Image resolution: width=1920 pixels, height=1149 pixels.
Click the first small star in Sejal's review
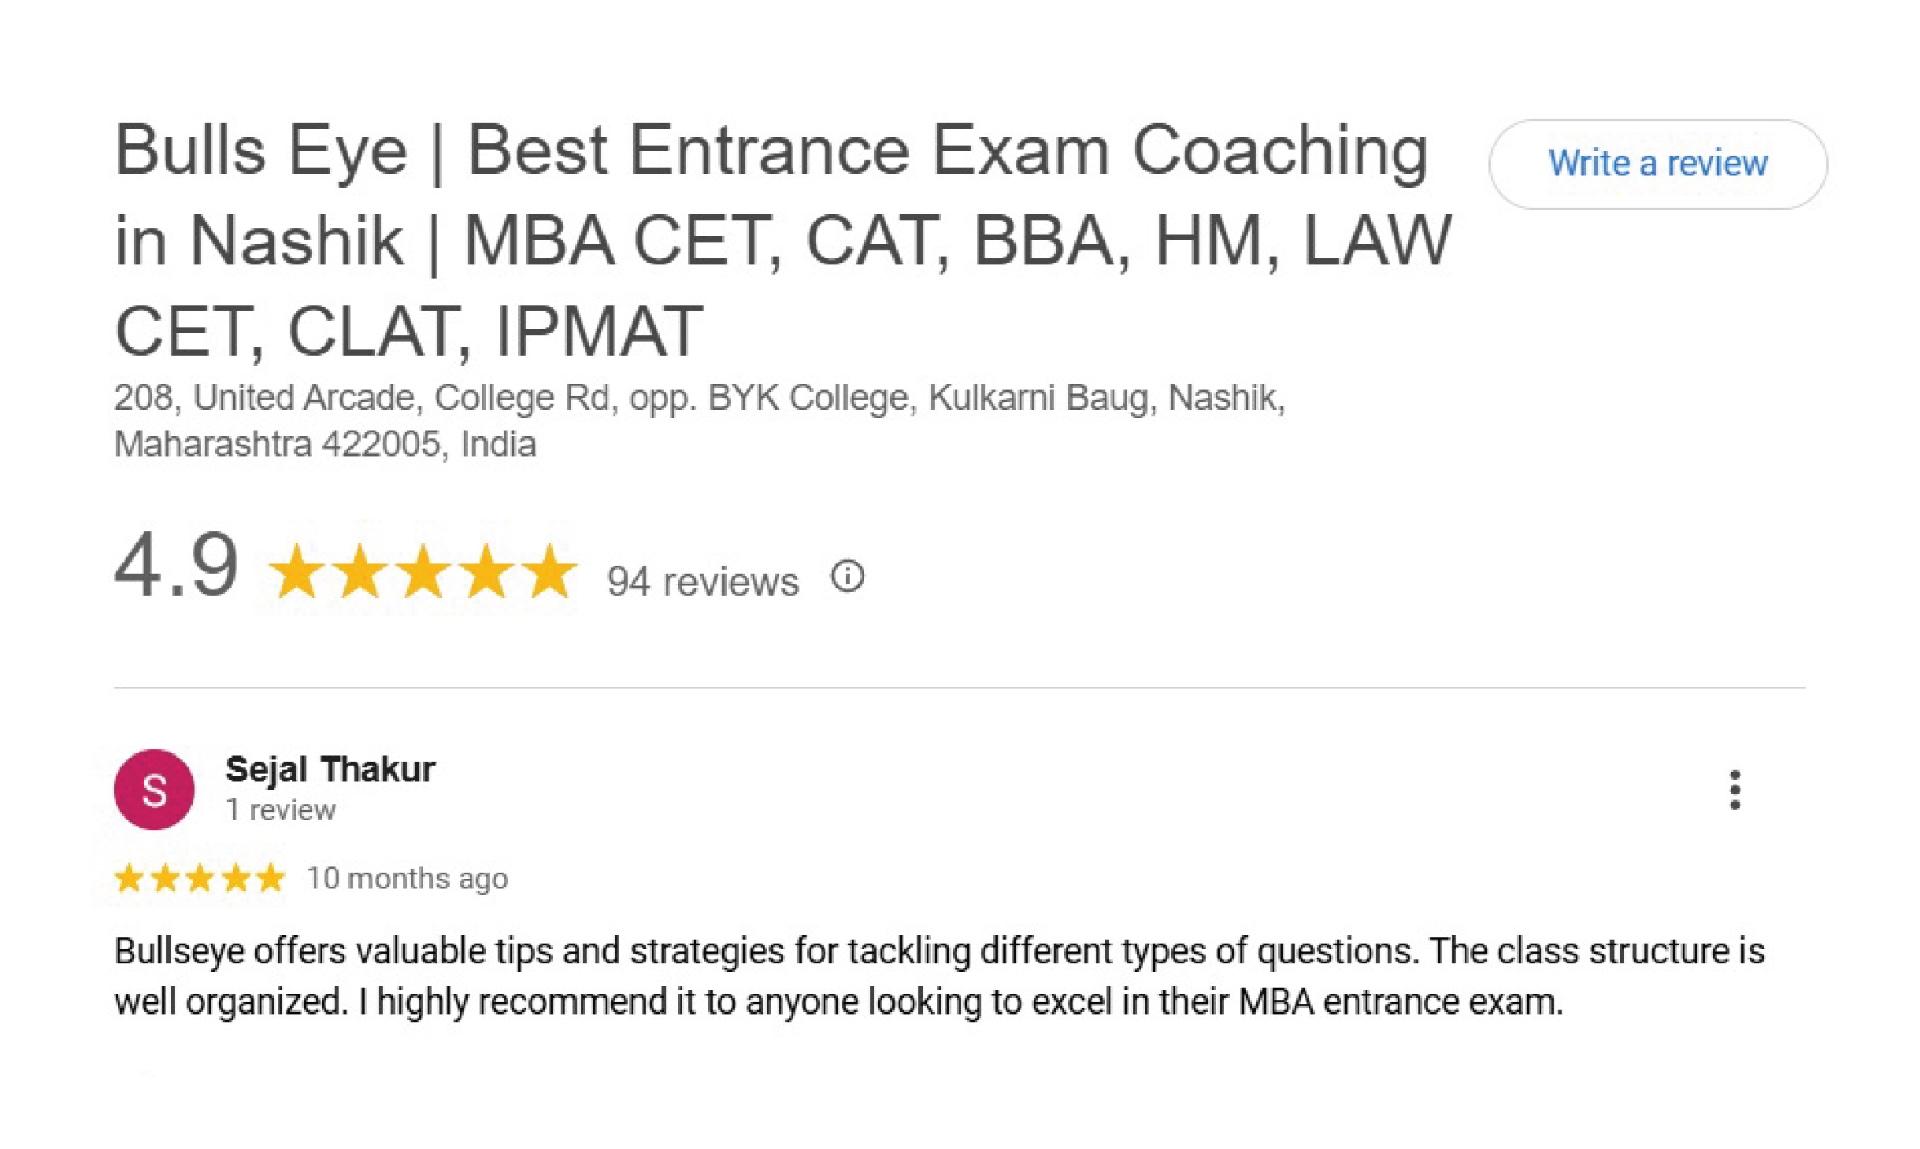[x=130, y=878]
